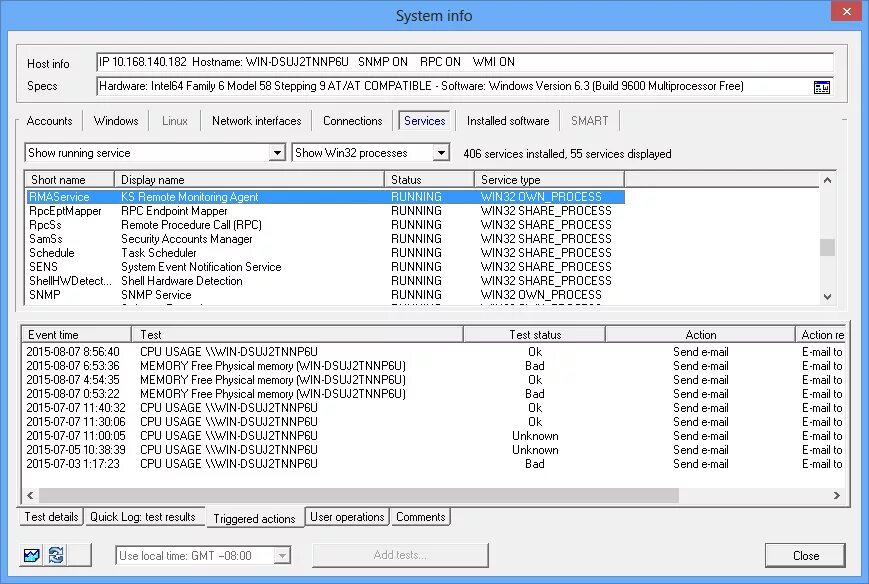The width and height of the screenshot is (869, 584).
Task: Select event 2015-07-07 11:00:05
Action: tap(434, 436)
